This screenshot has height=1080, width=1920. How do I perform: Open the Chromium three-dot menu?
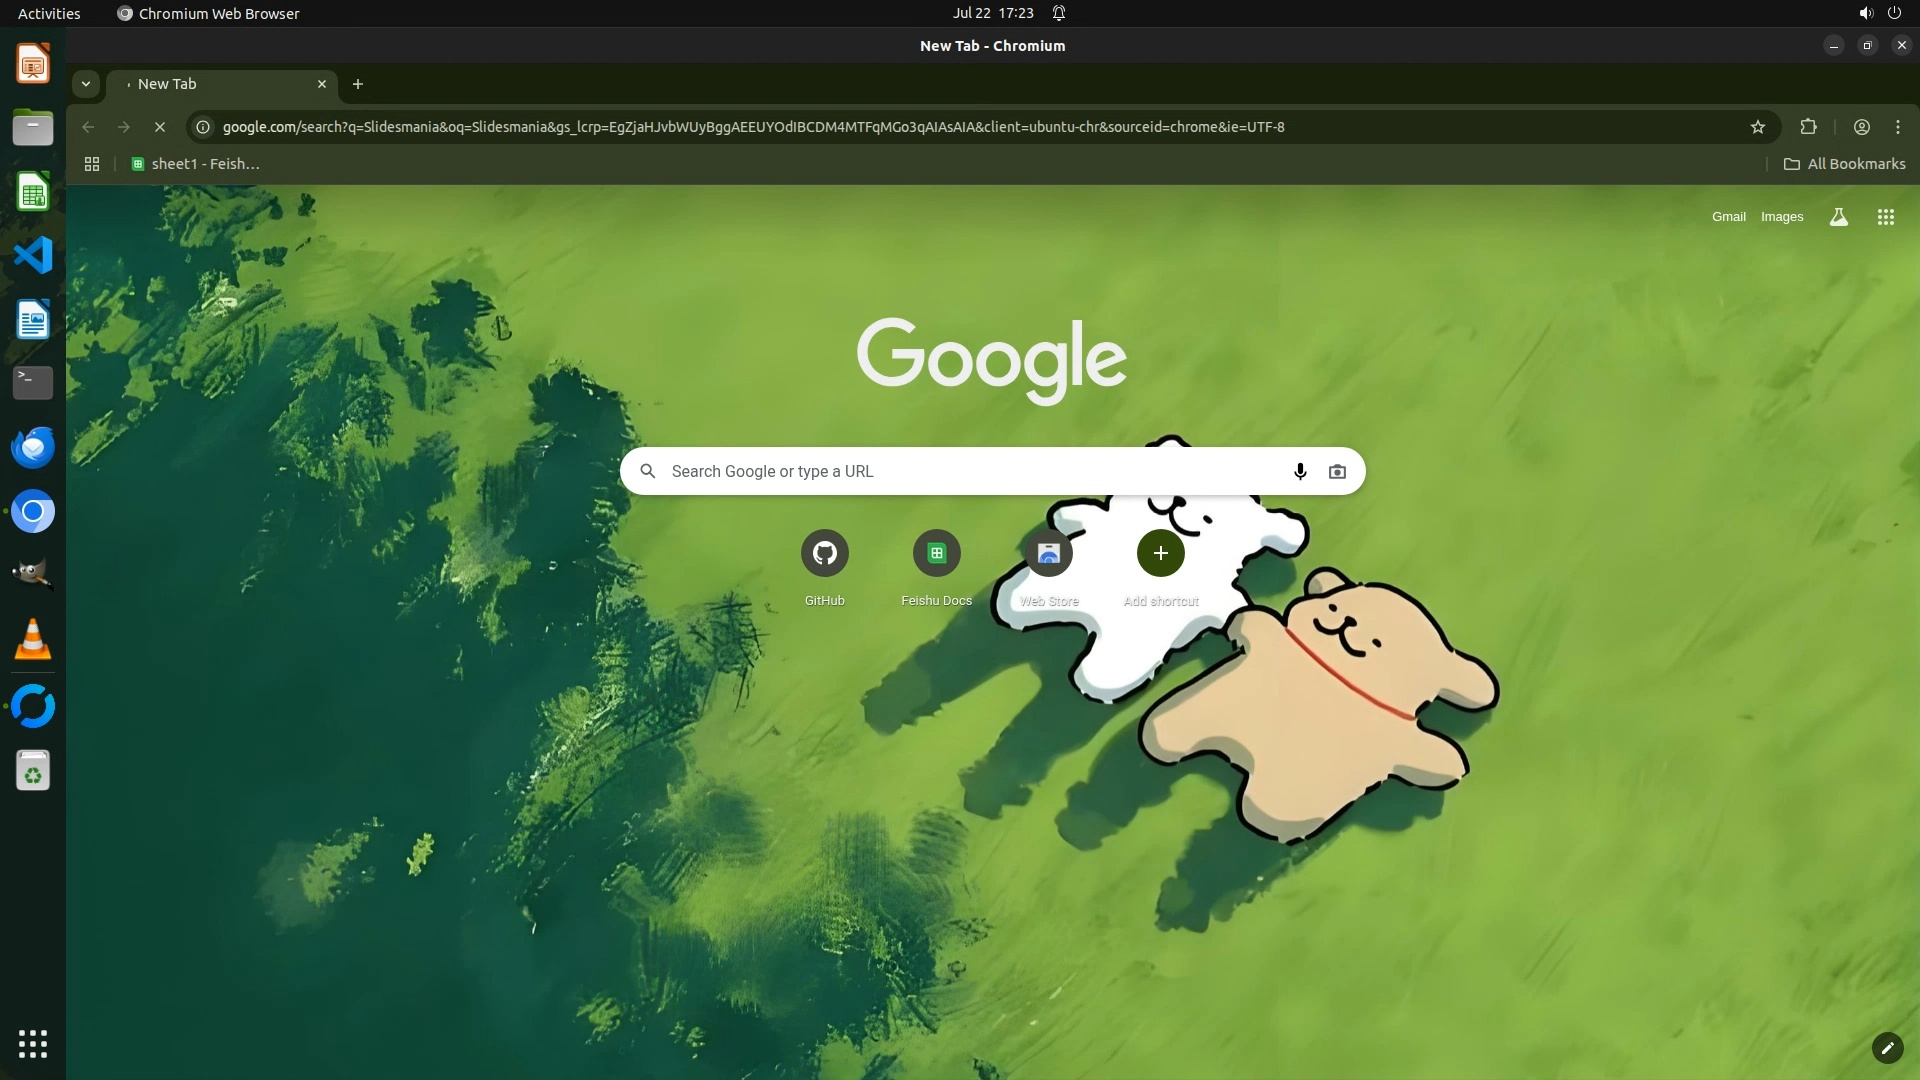(x=1897, y=127)
